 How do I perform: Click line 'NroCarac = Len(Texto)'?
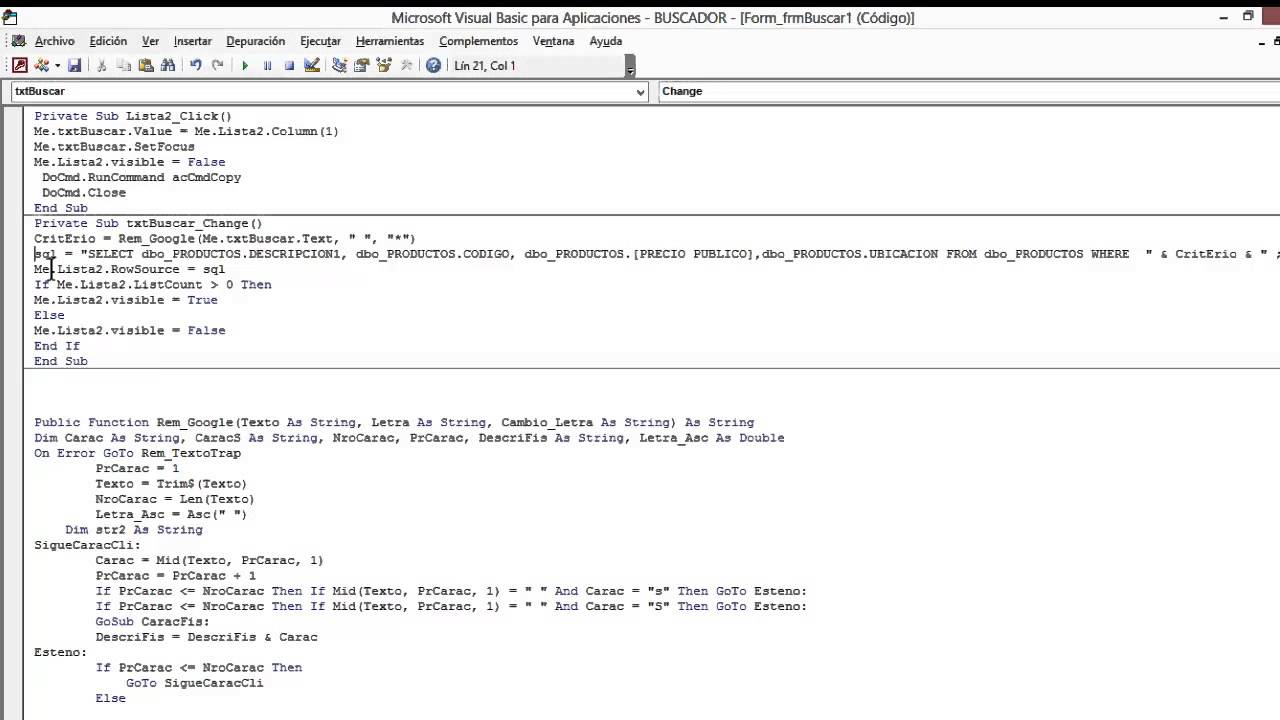click(x=175, y=499)
